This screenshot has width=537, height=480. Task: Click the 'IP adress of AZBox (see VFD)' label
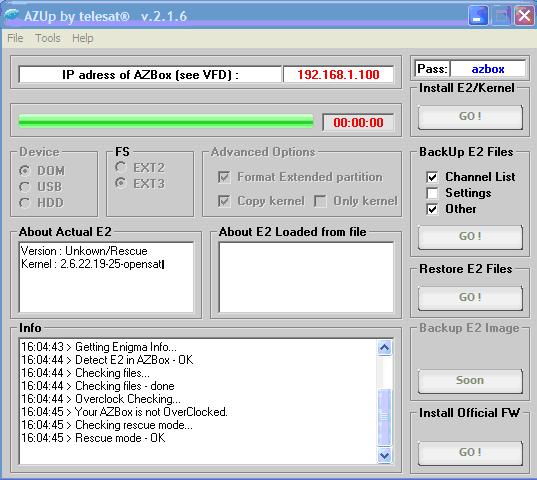point(150,75)
